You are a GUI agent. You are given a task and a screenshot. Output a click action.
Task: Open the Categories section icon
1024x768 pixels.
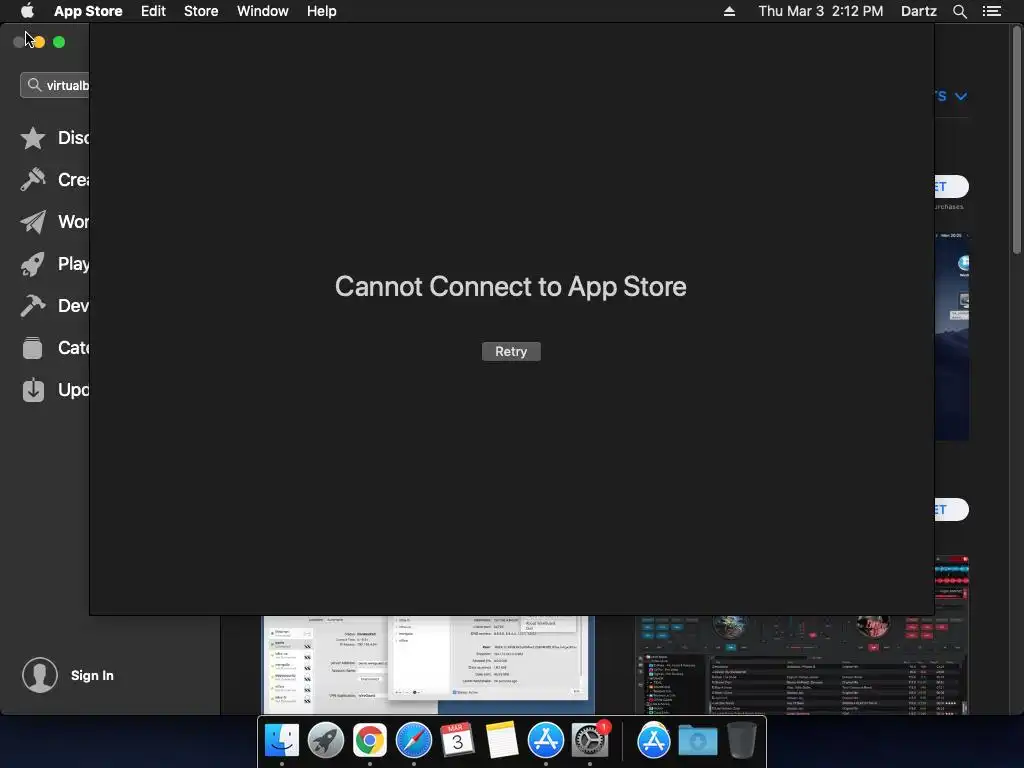pyautogui.click(x=33, y=347)
